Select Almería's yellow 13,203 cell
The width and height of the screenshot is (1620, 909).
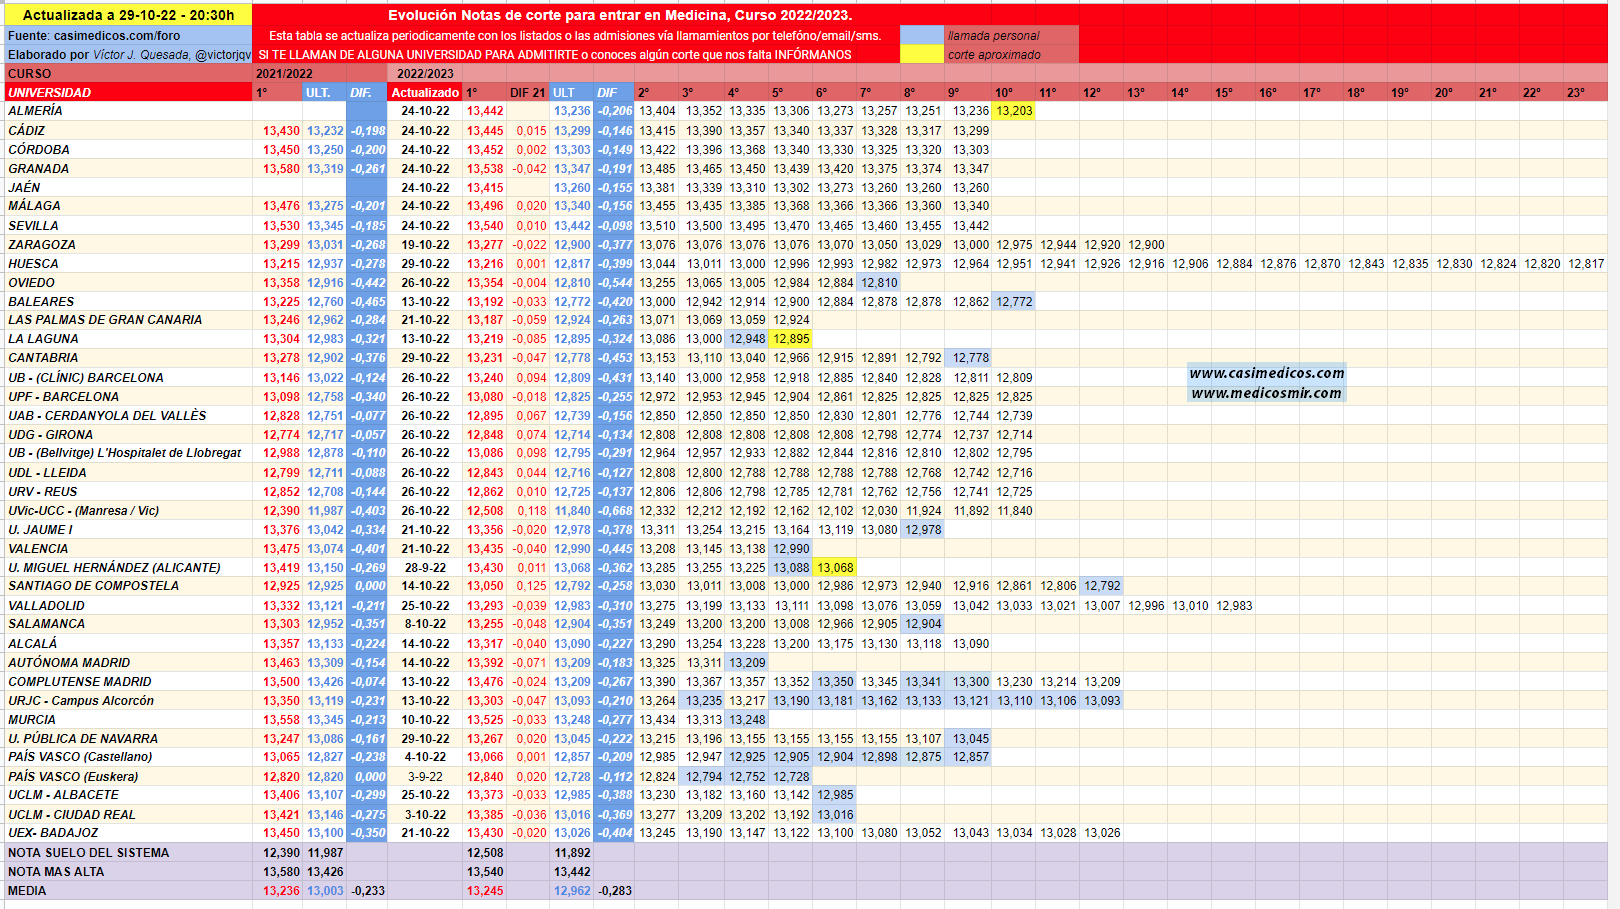tap(1014, 111)
